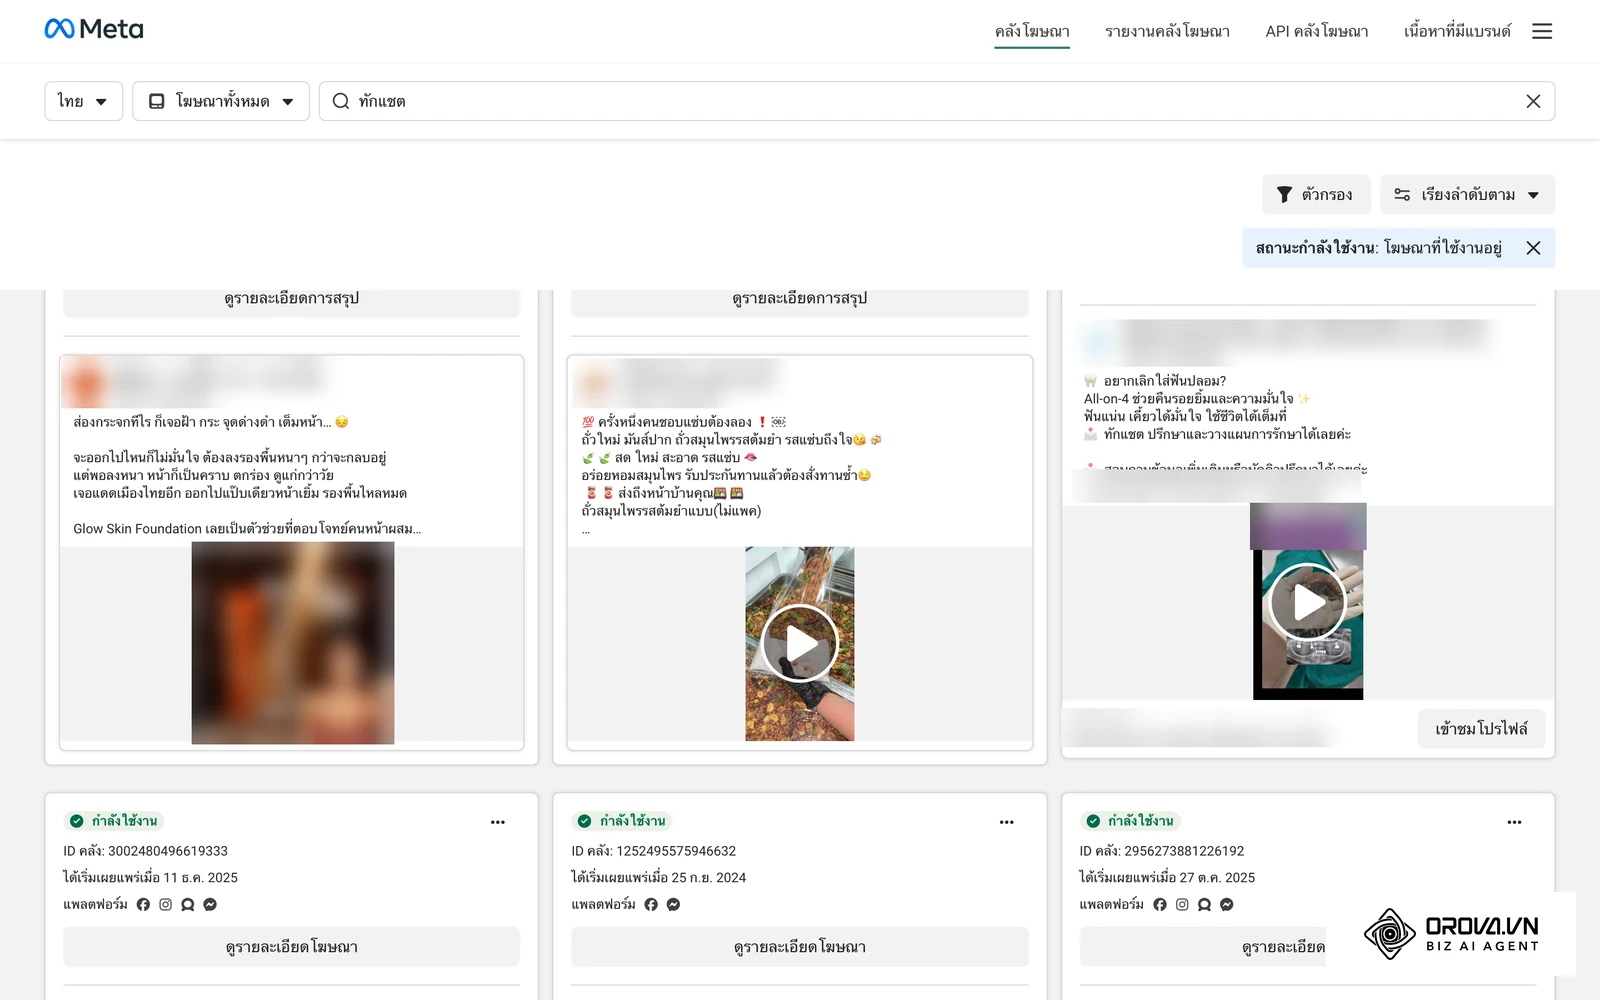Click Audience Network icon on ad 3002480496619333

coord(187,904)
